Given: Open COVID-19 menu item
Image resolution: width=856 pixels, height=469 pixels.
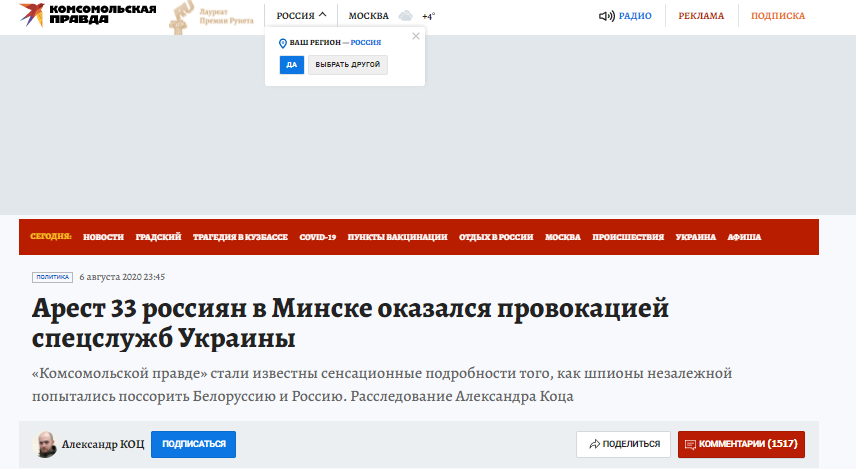Looking at the screenshot, I should [x=318, y=237].
